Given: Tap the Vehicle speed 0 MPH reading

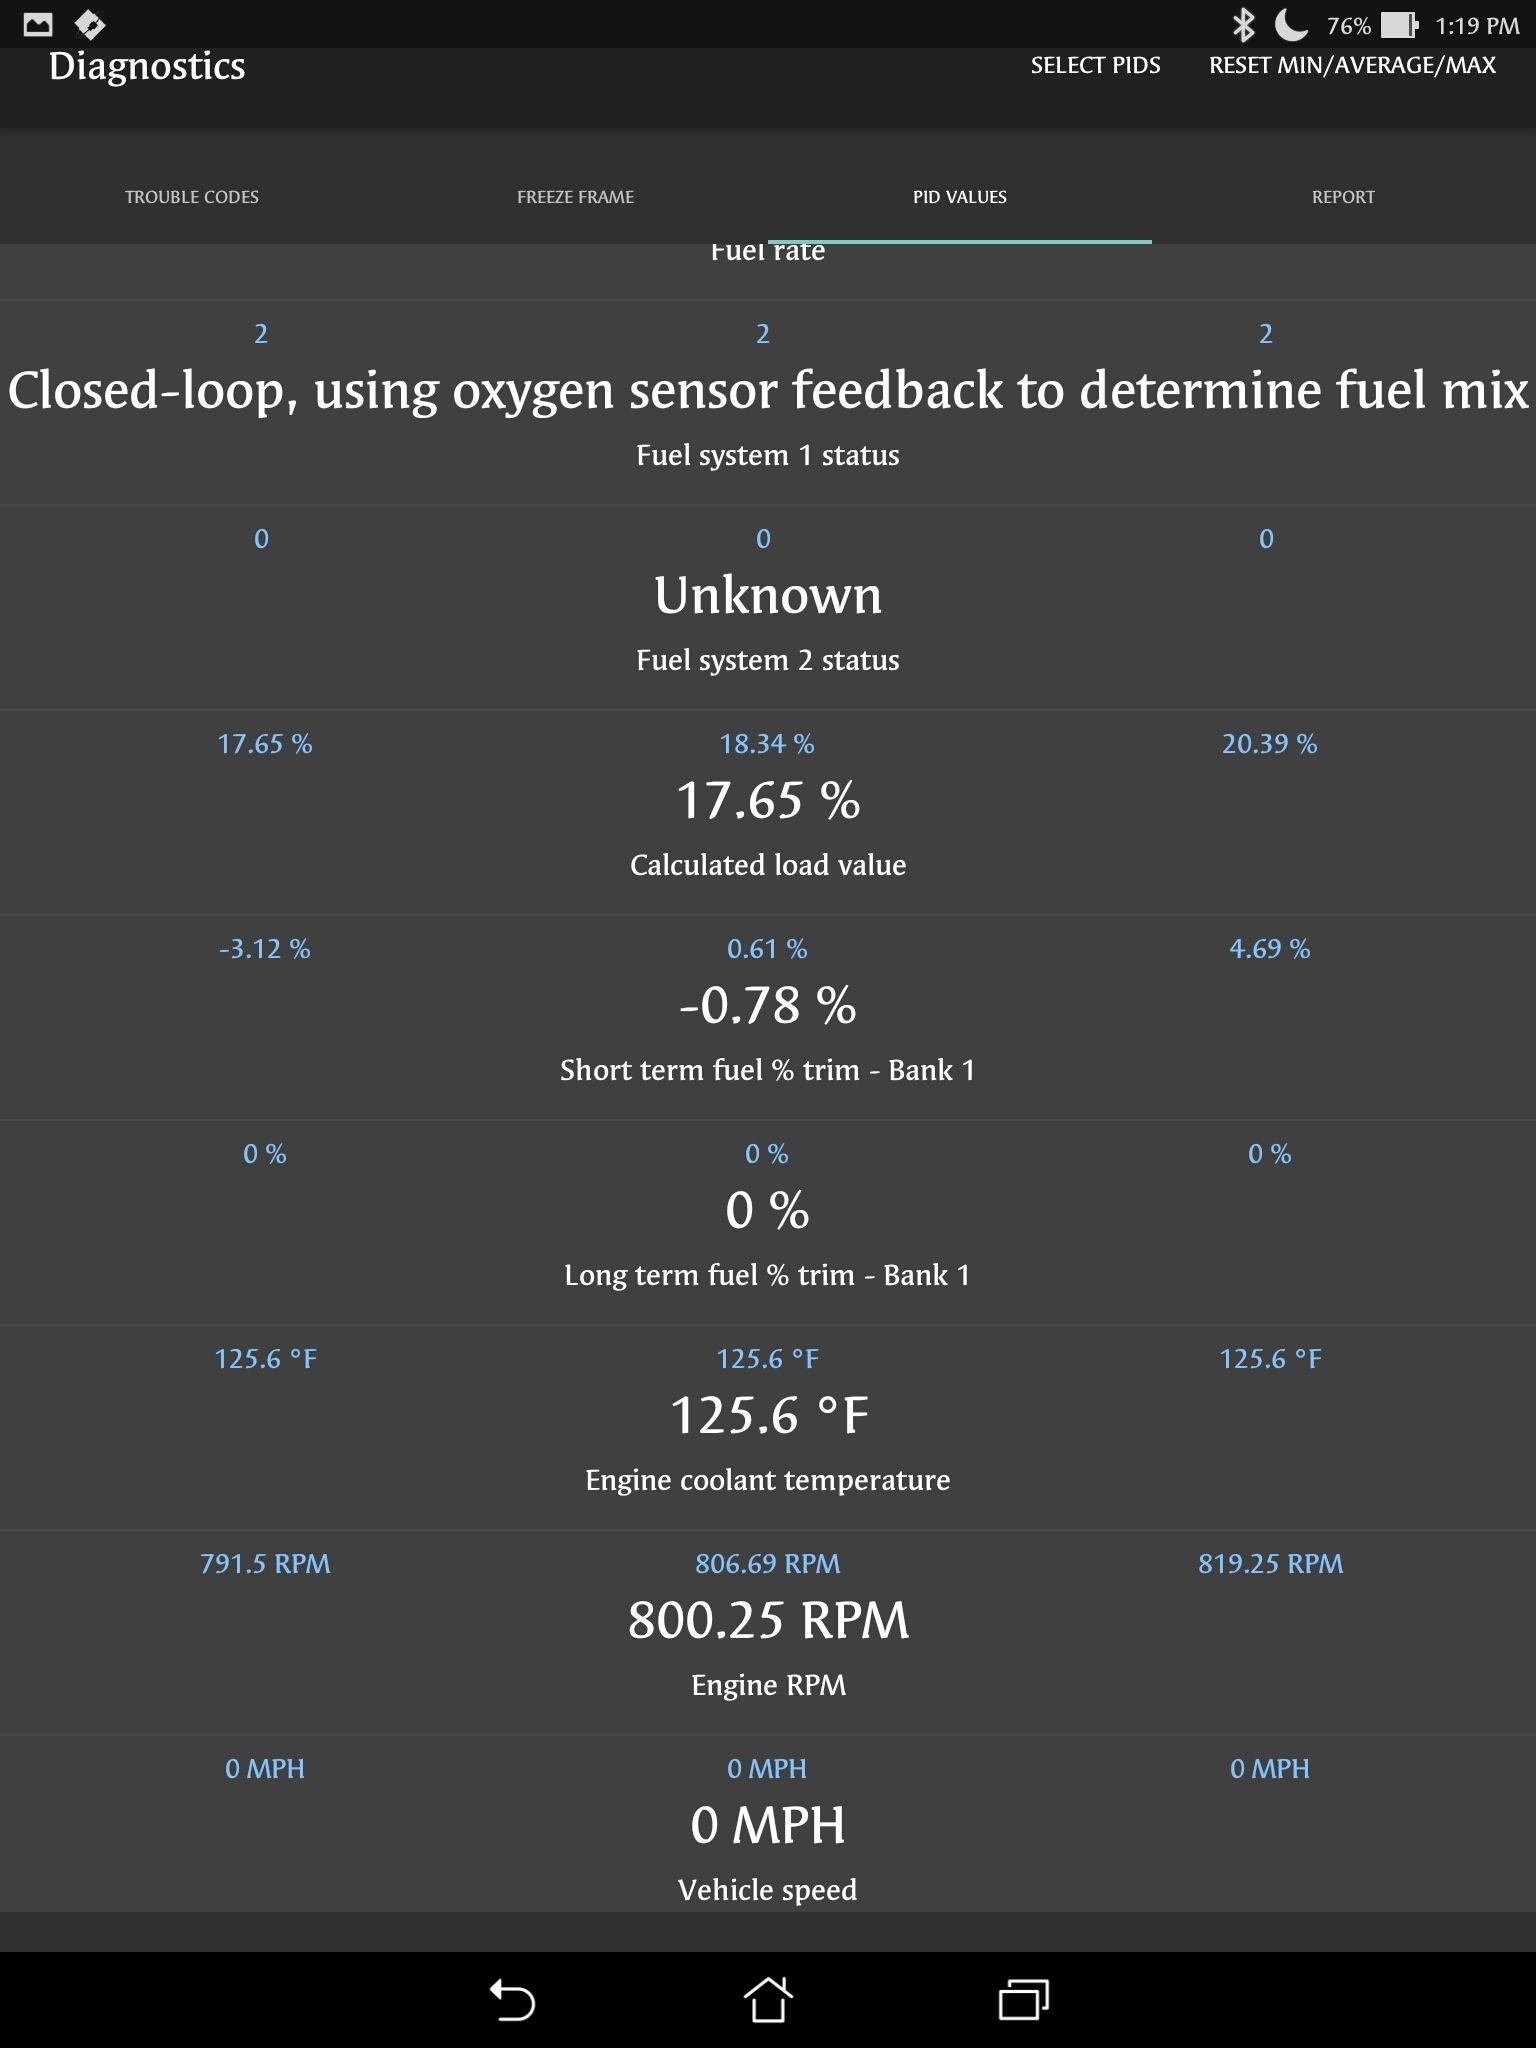Looking at the screenshot, I should 768,1825.
